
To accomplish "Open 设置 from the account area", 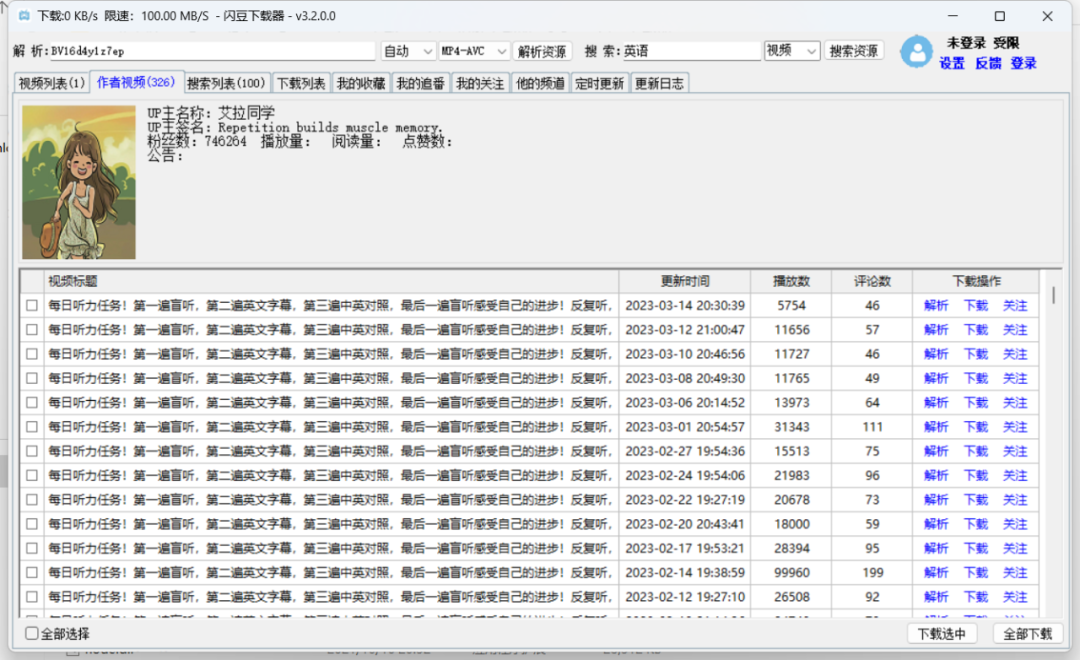I will pos(950,63).
